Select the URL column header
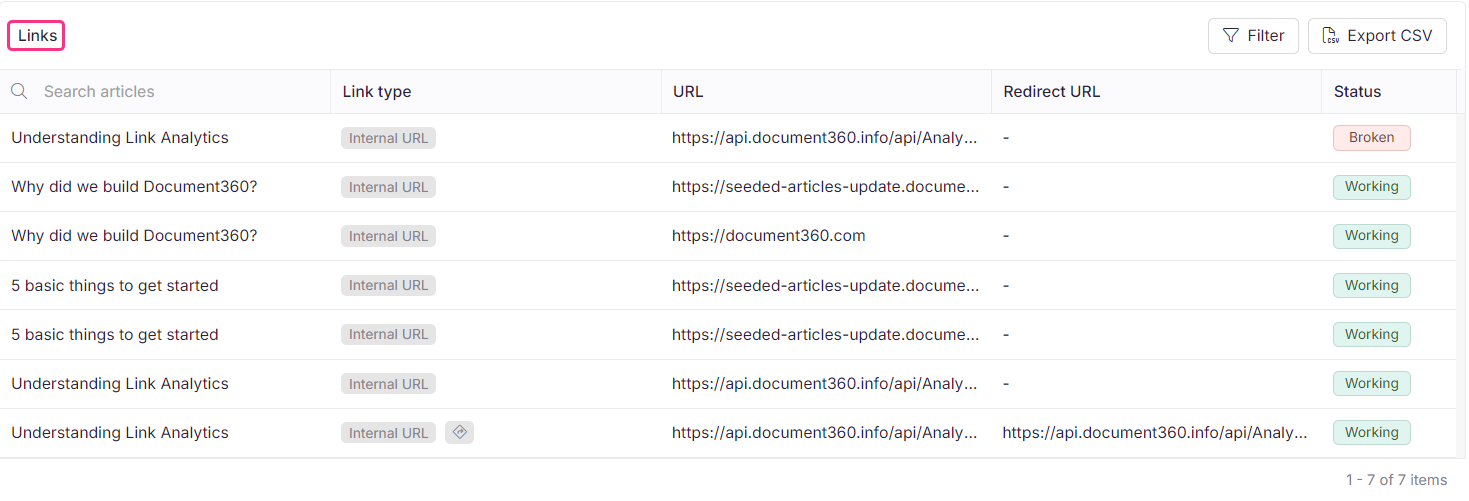Image resolution: width=1469 pixels, height=501 pixels. pos(688,91)
